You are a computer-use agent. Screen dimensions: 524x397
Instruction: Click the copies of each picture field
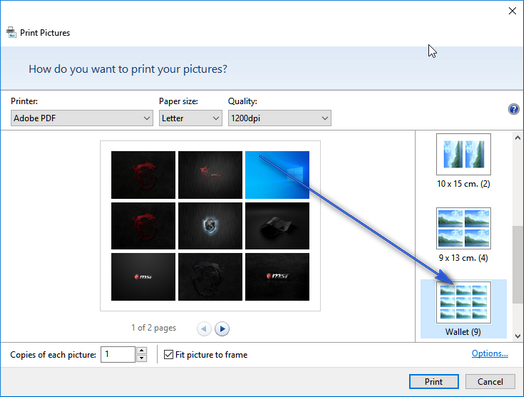click(x=118, y=354)
